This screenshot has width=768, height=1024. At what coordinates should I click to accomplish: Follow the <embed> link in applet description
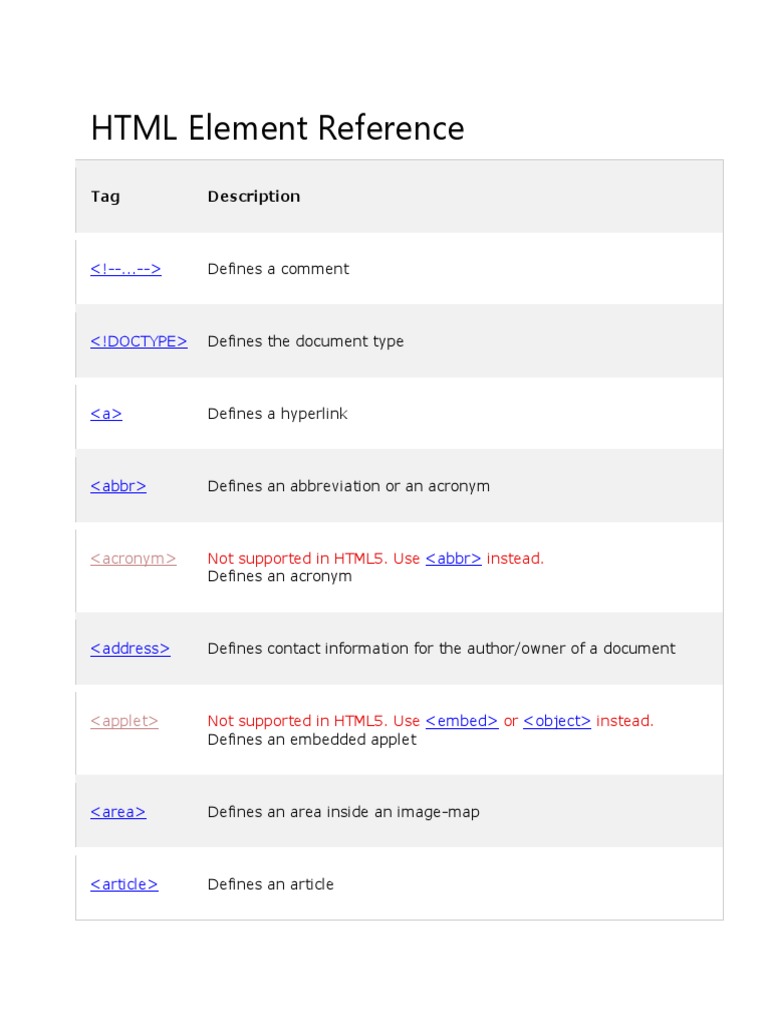click(x=461, y=721)
